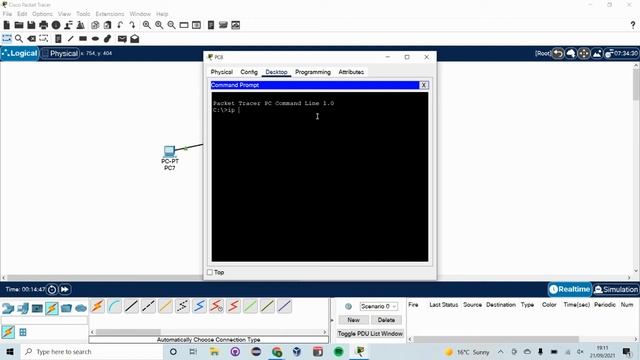Click the Fast Forward Time button

(65, 289)
